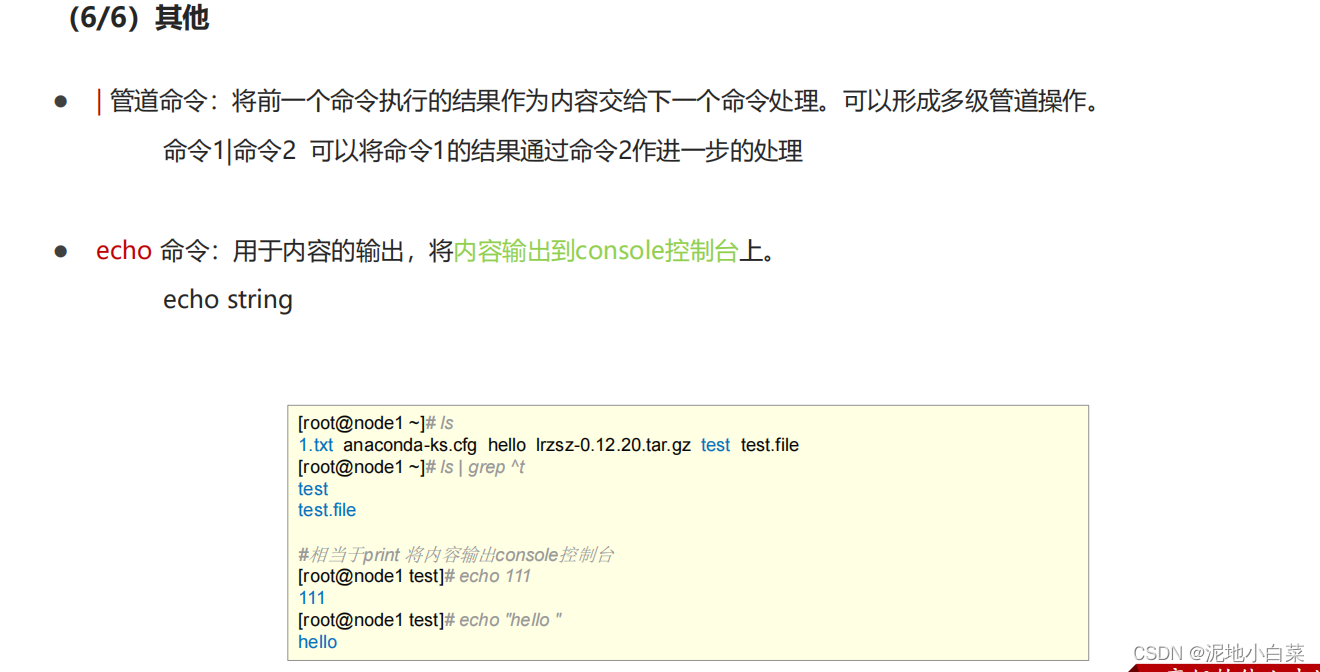Click the echo 111 command line
1320x672 pixels.
coord(414,576)
